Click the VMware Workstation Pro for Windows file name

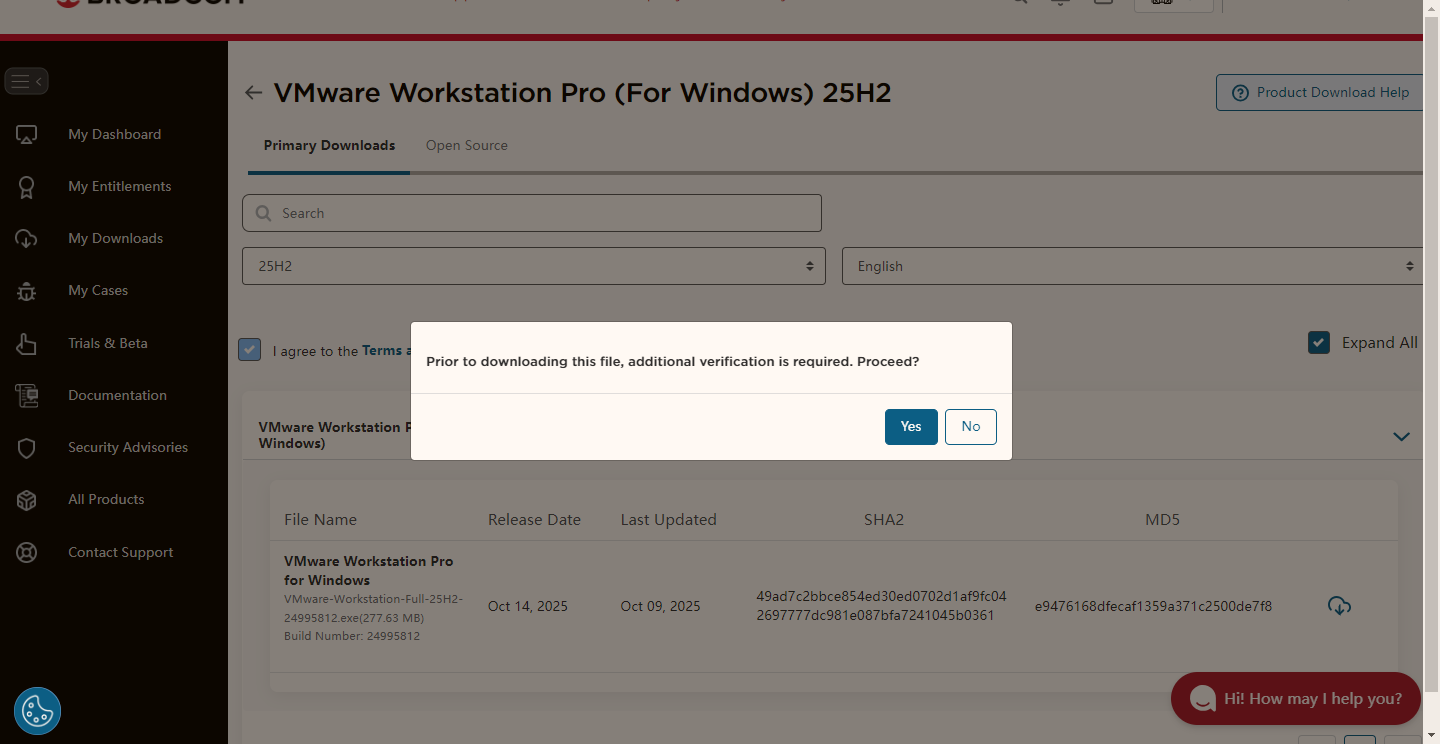(368, 571)
